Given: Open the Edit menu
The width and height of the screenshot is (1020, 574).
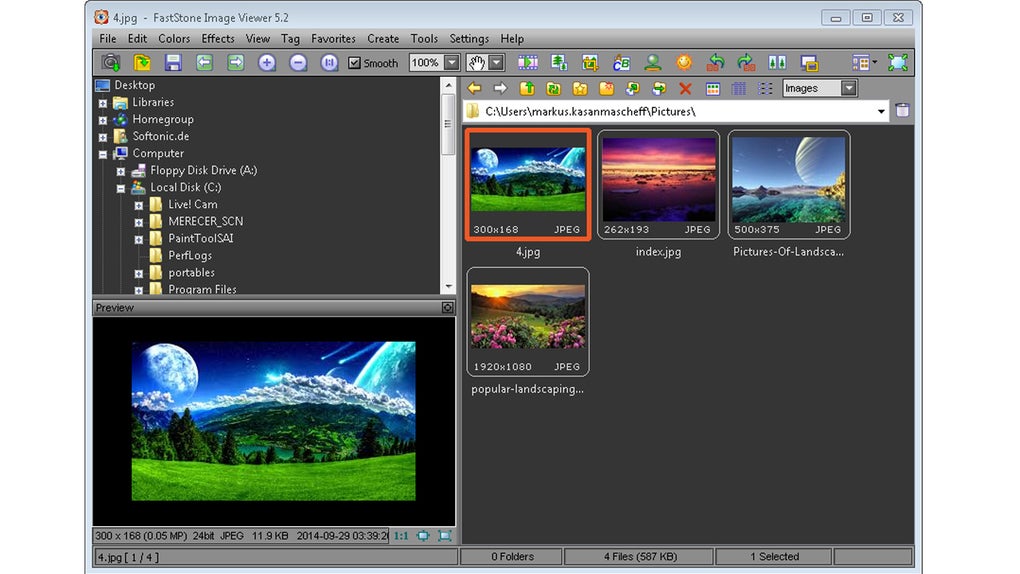Looking at the screenshot, I should [x=137, y=38].
